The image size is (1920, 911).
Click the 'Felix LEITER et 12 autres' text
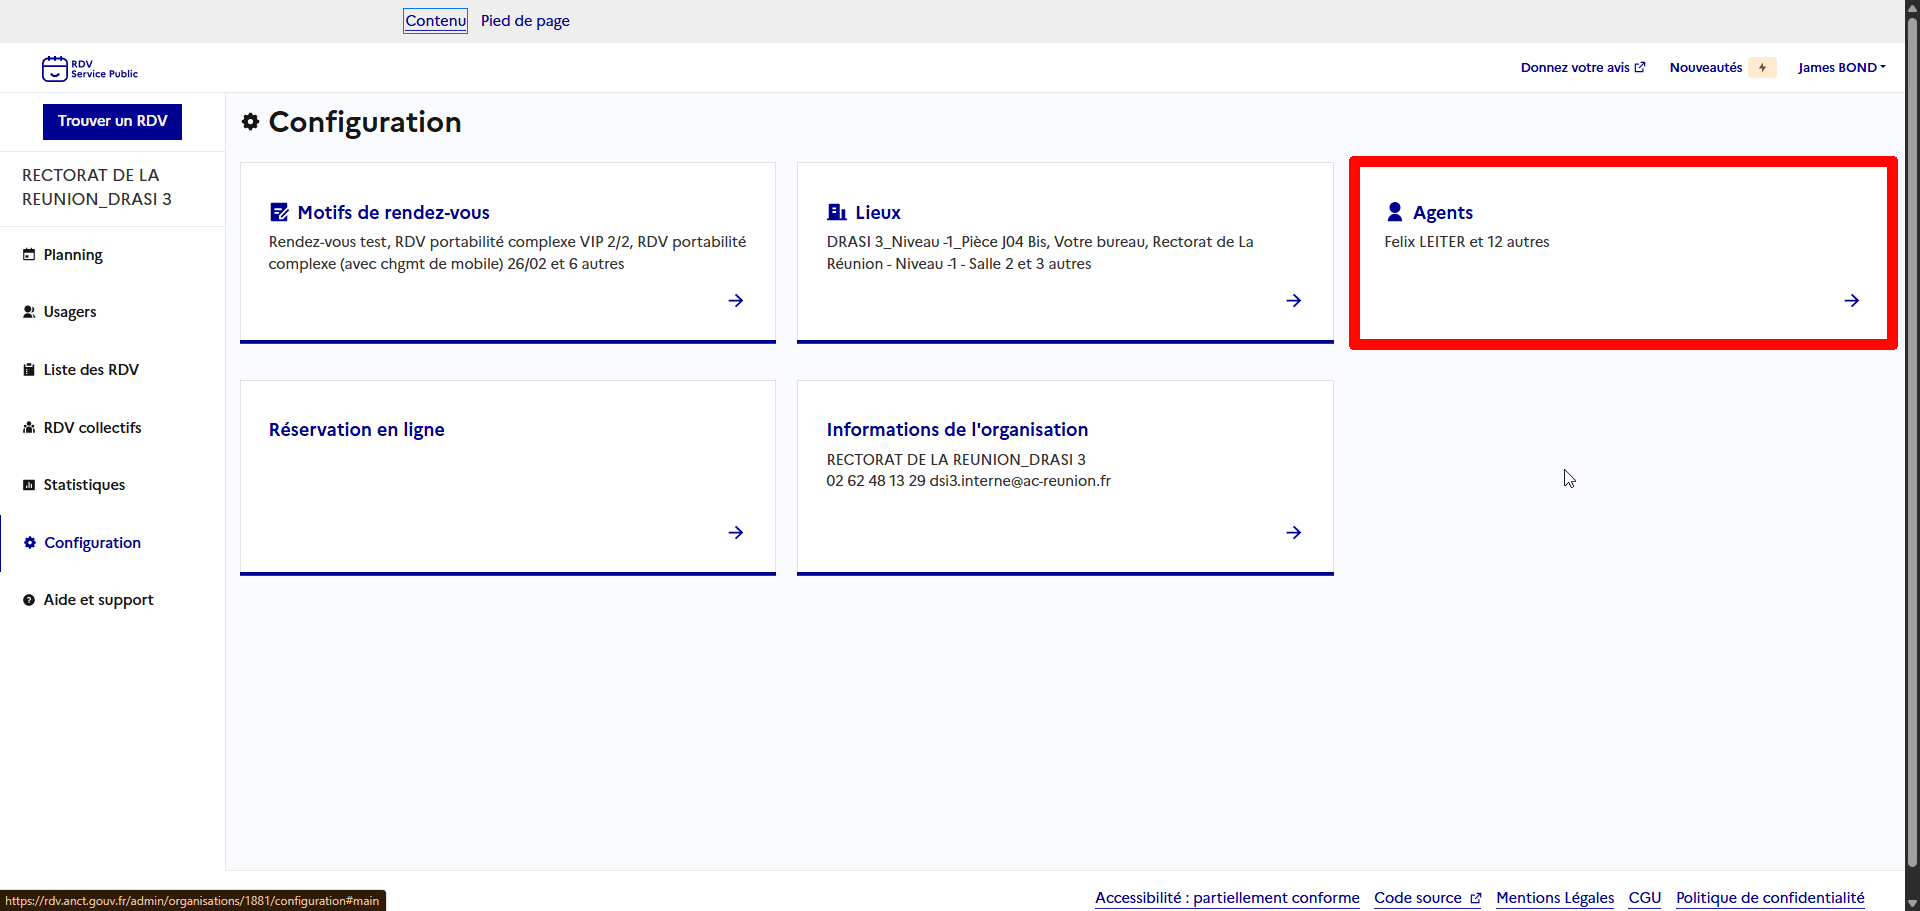pos(1466,242)
